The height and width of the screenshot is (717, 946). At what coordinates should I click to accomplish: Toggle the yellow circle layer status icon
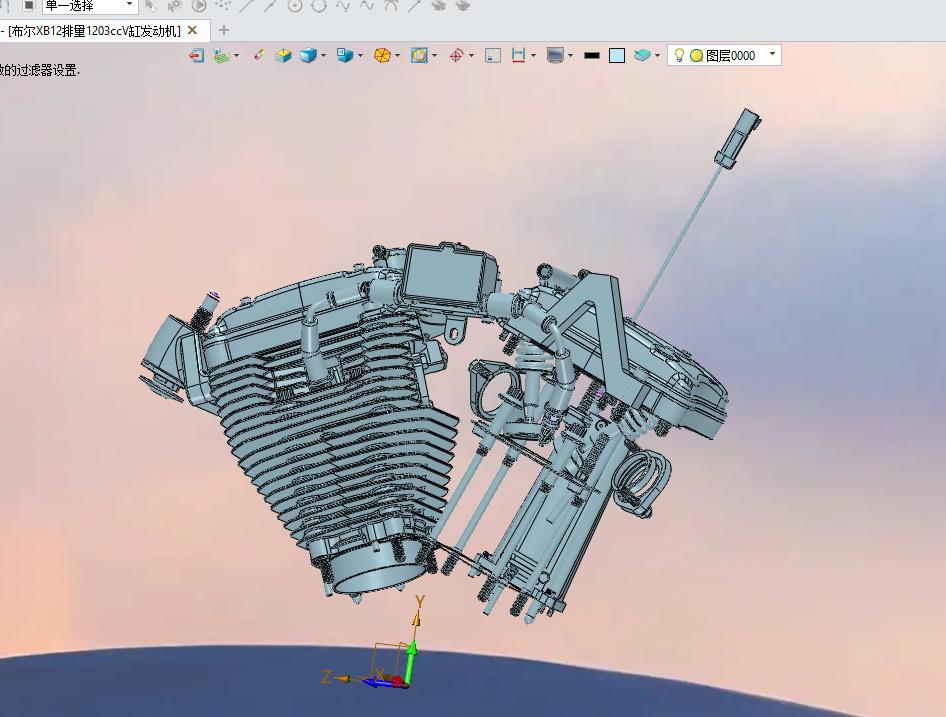[x=696, y=56]
